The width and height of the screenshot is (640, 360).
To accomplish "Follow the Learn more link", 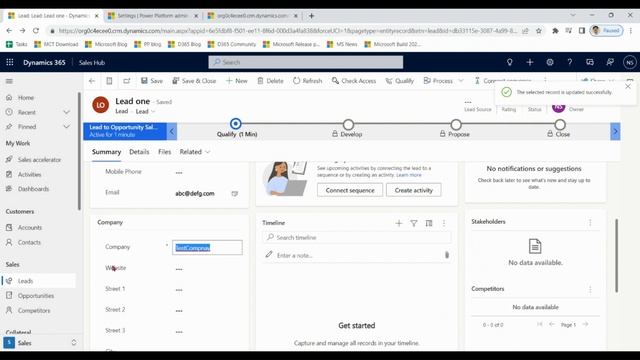I will [x=409, y=175].
